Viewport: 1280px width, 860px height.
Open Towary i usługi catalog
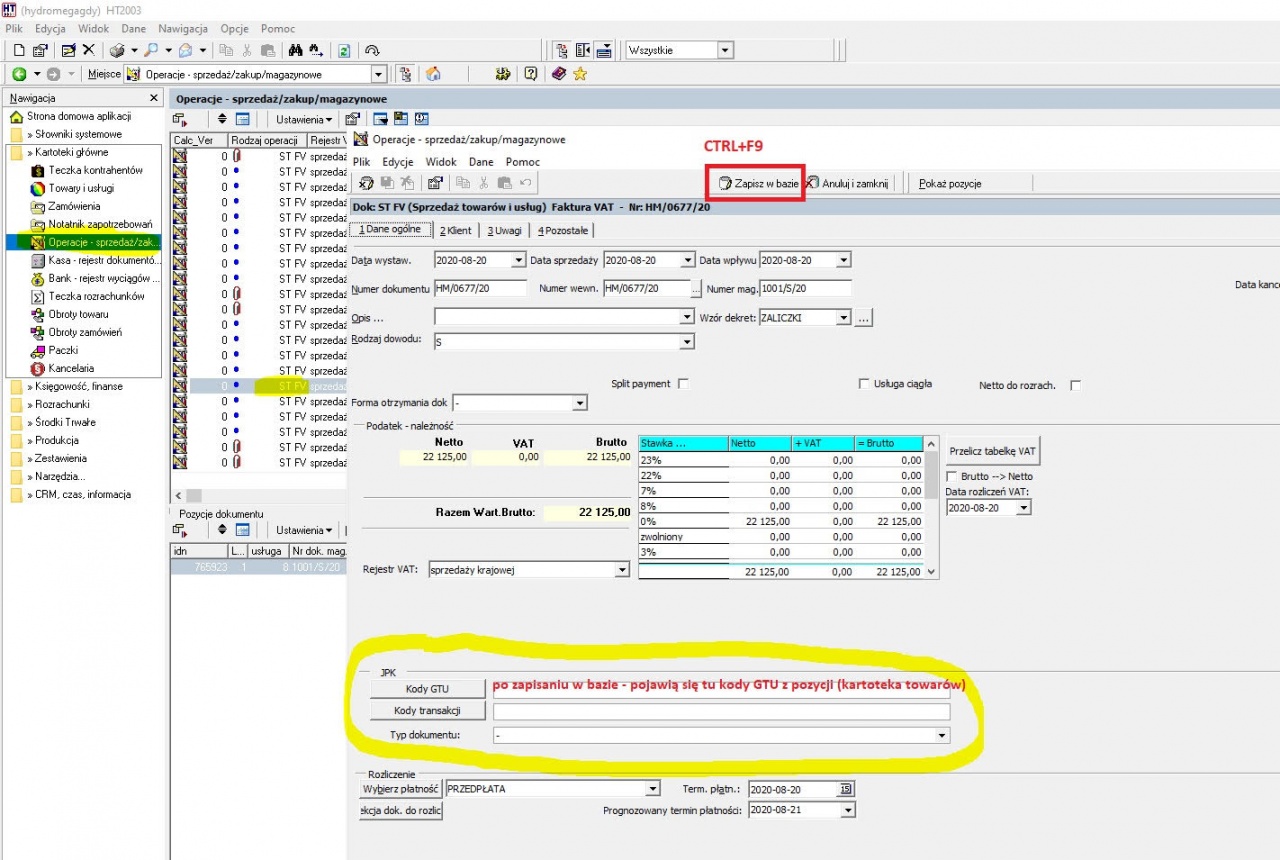pos(82,188)
